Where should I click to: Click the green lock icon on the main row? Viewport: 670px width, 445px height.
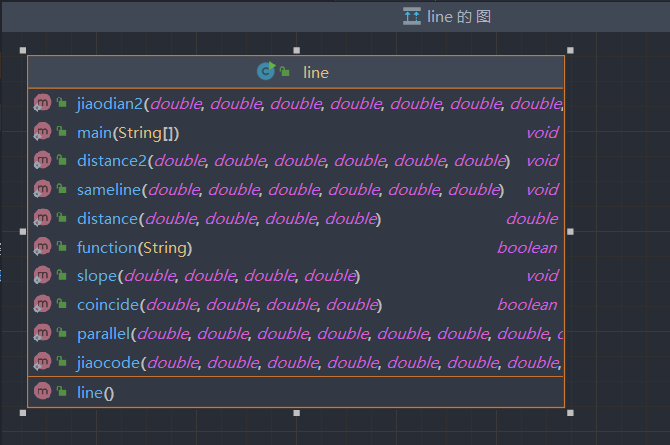tap(62, 131)
